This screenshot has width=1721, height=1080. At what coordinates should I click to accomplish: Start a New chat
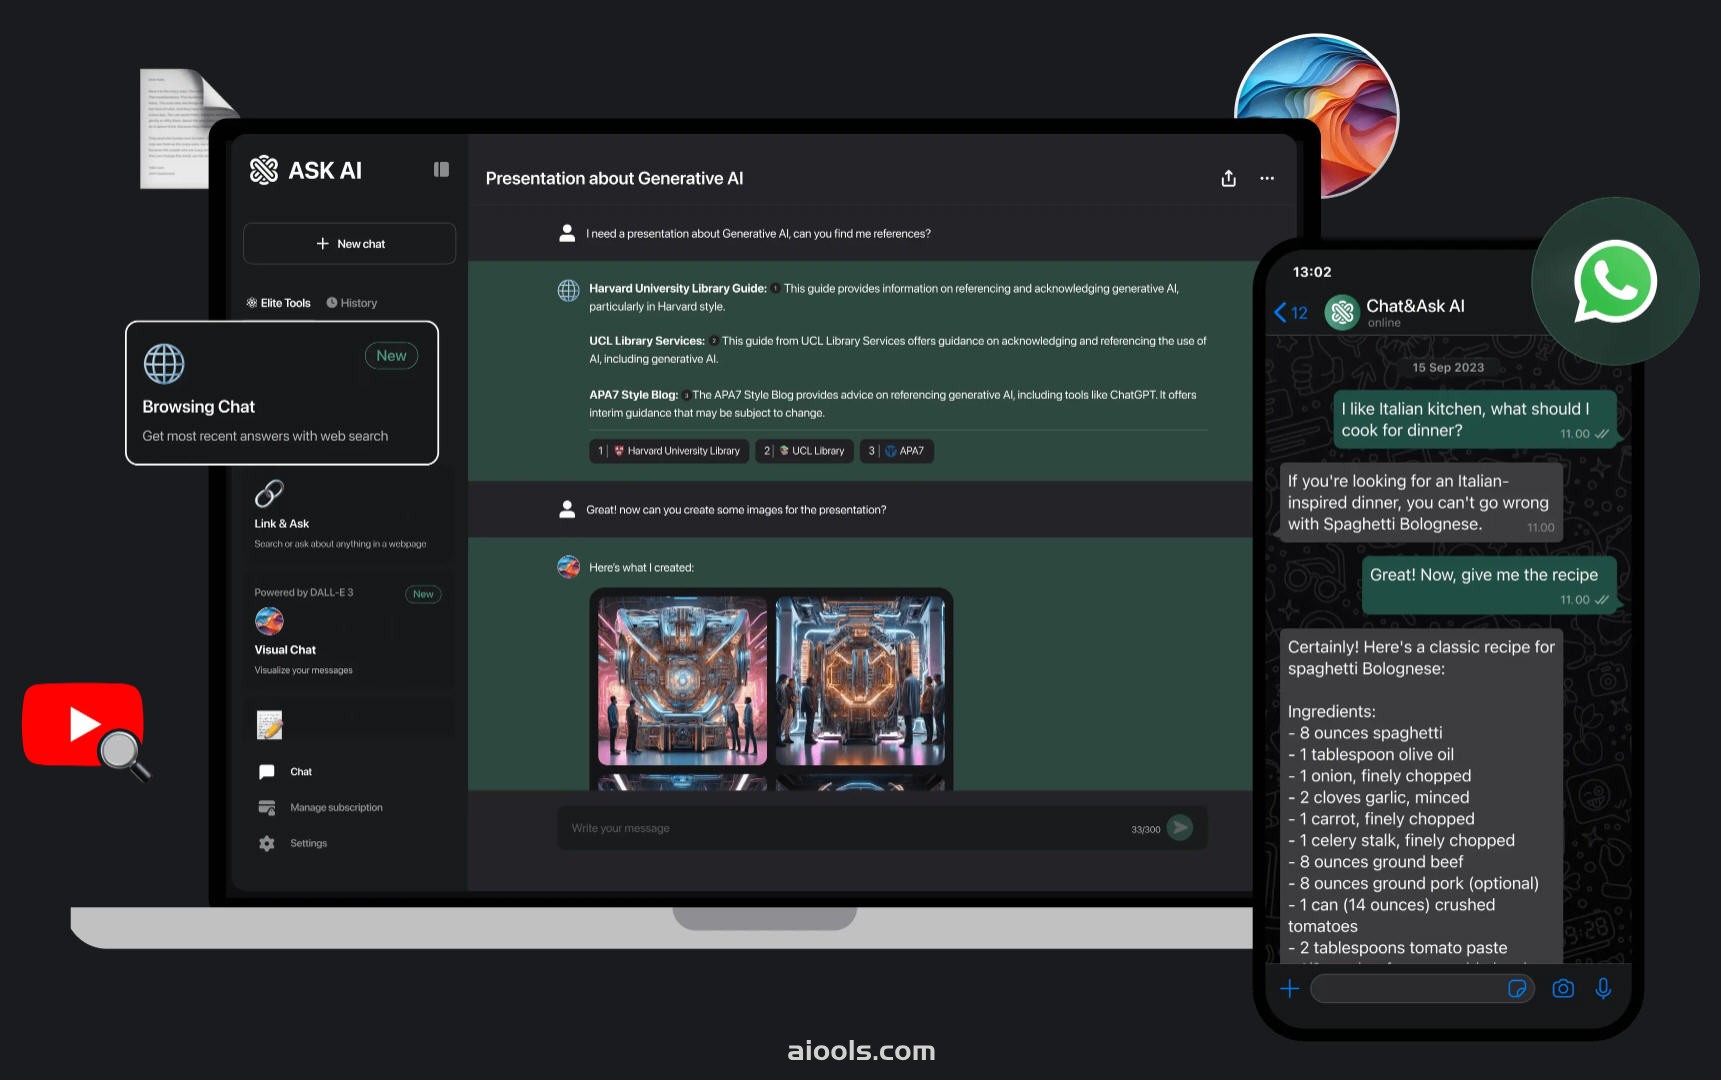349,244
